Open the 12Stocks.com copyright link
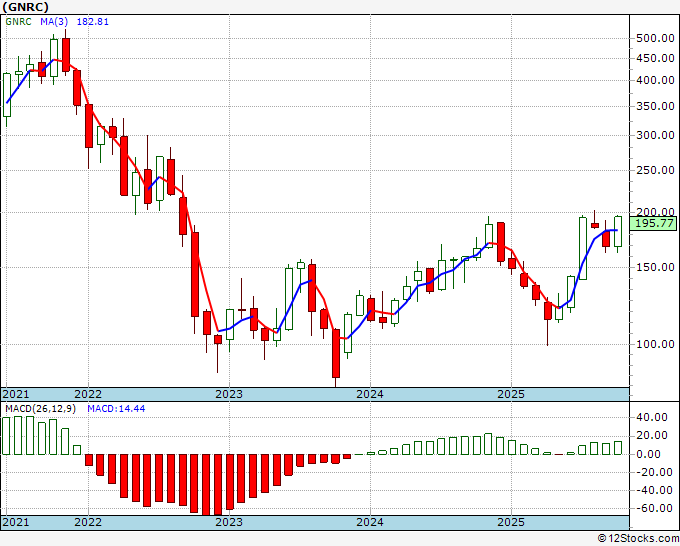 [x=638, y=539]
